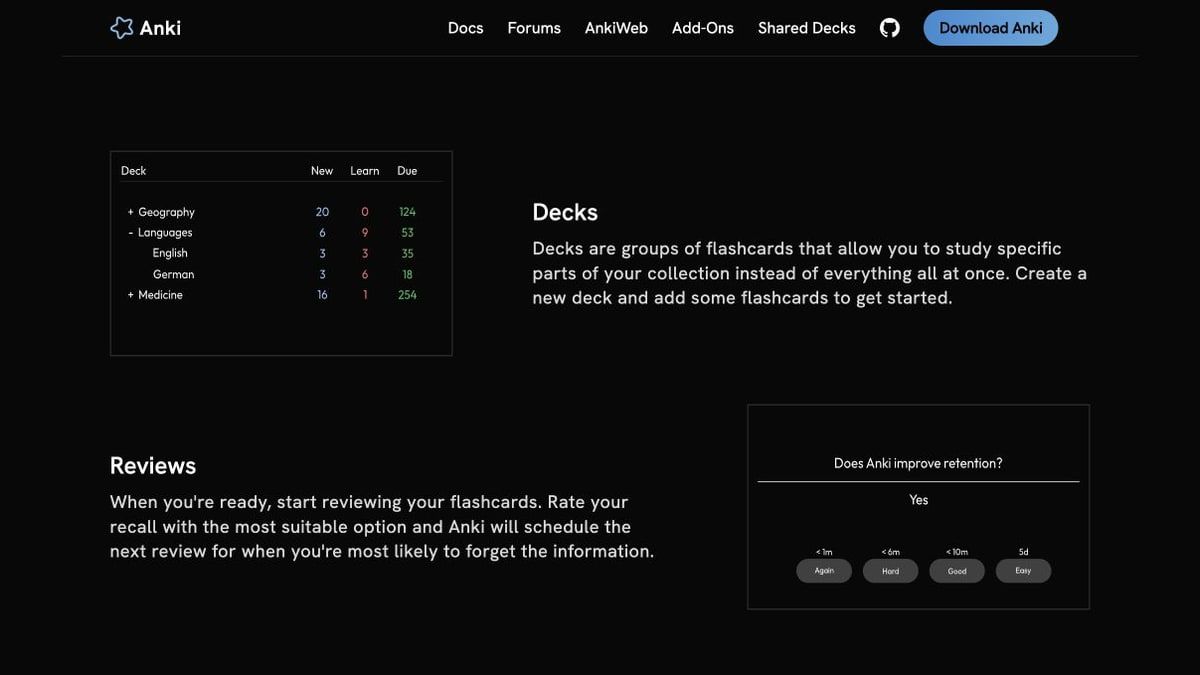Rate the card as Good

tap(957, 571)
